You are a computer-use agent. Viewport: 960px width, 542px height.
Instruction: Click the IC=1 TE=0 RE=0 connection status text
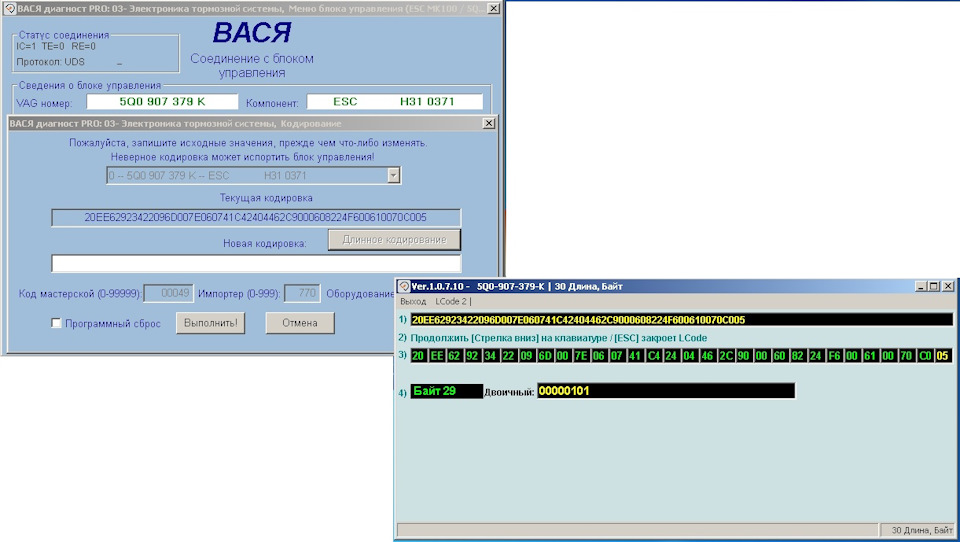pyautogui.click(x=56, y=47)
